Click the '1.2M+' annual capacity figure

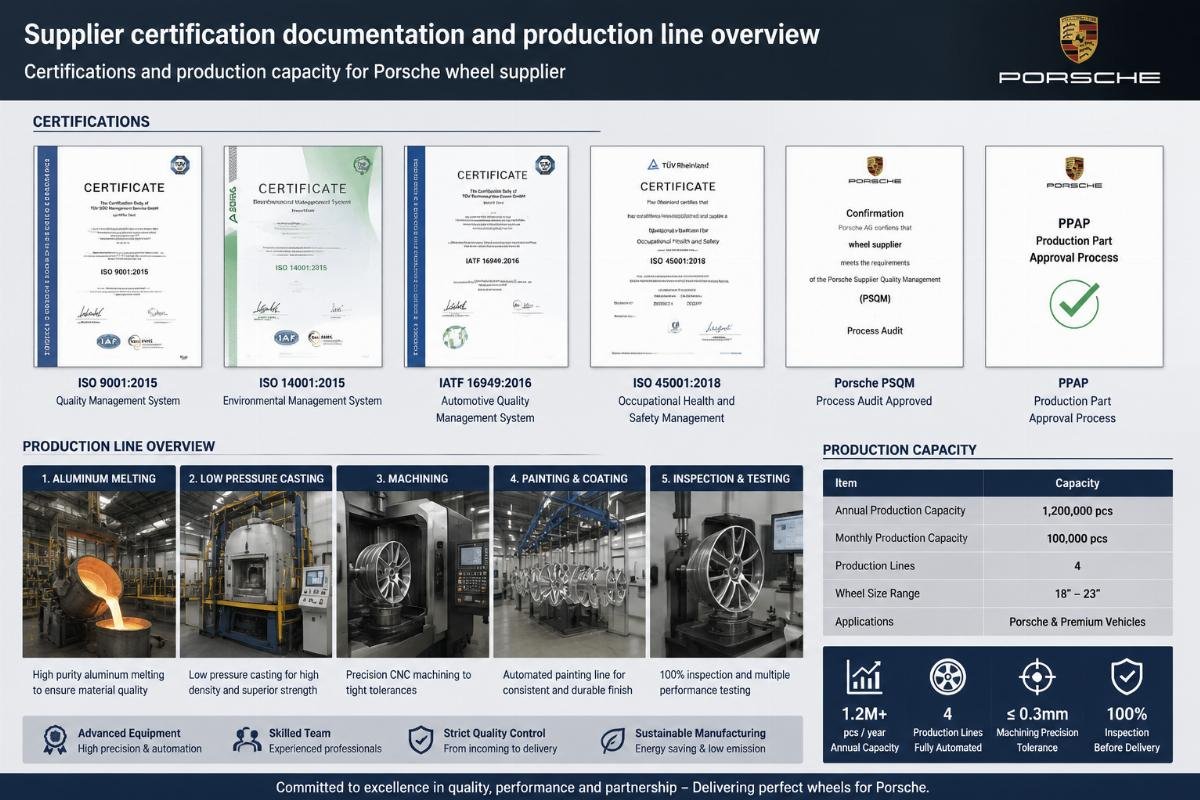pos(864,715)
